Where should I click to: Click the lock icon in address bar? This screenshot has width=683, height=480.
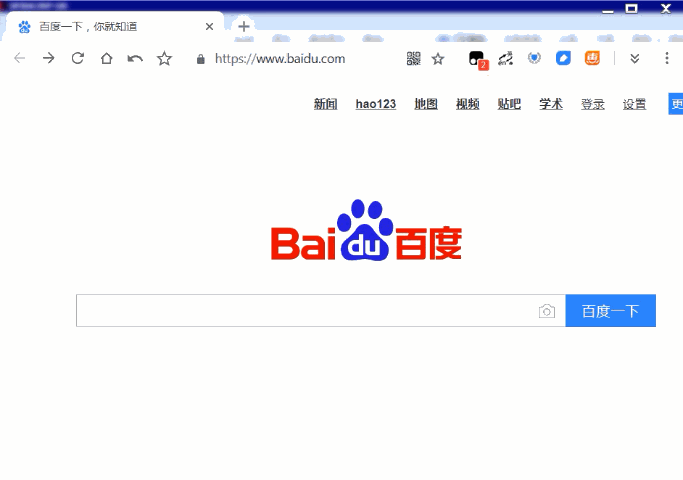pyautogui.click(x=200, y=59)
